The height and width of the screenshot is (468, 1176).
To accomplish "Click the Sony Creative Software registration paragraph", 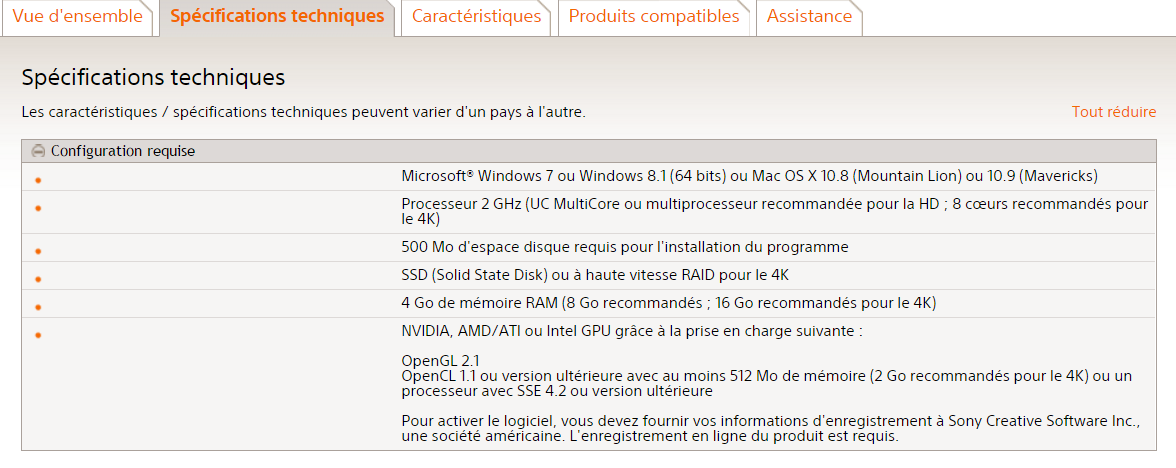I will (x=770, y=429).
